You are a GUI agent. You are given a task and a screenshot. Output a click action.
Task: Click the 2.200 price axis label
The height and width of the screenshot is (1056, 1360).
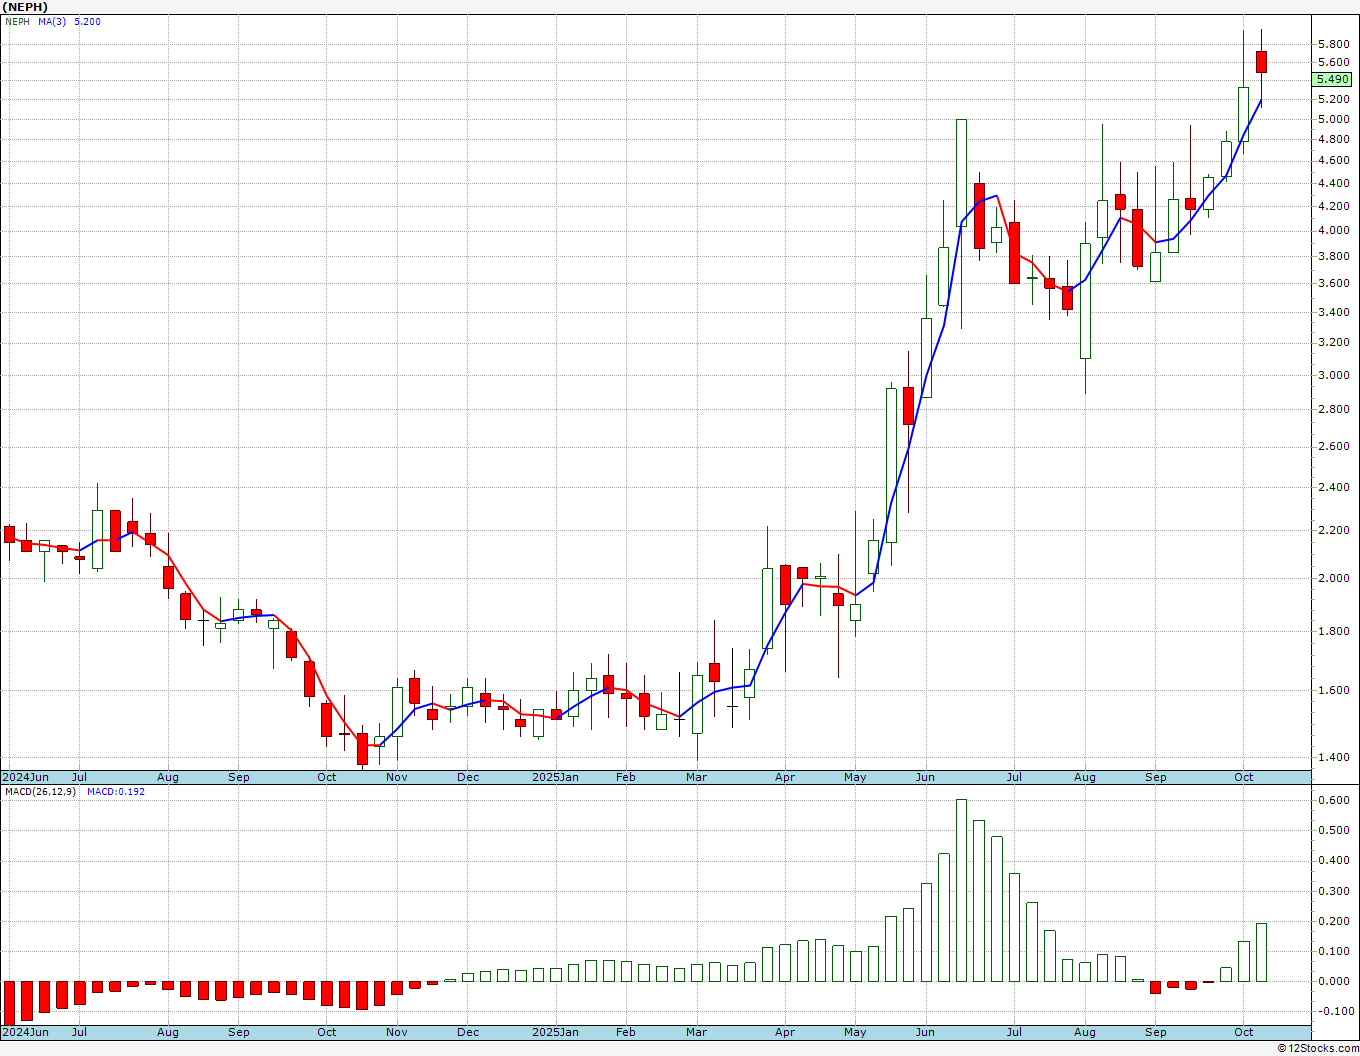pyautogui.click(x=1333, y=530)
